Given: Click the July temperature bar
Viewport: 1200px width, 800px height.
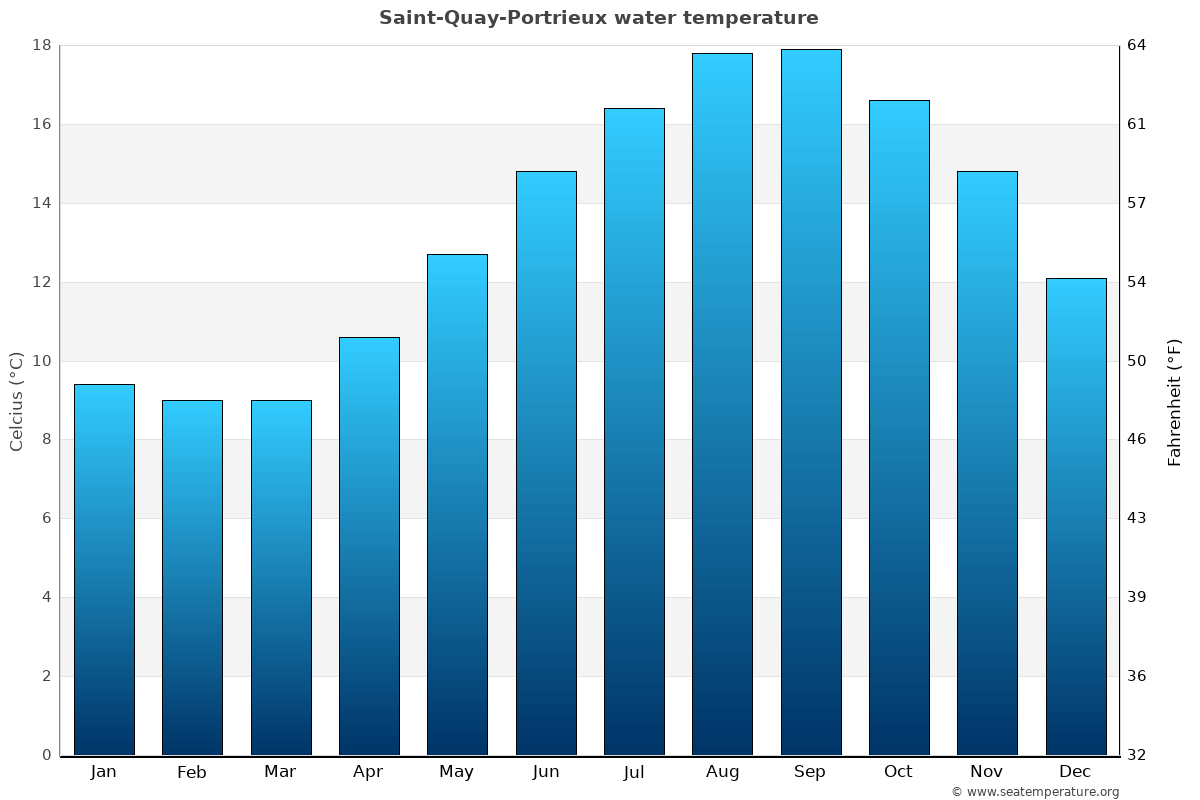Looking at the screenshot, I should tap(634, 432).
